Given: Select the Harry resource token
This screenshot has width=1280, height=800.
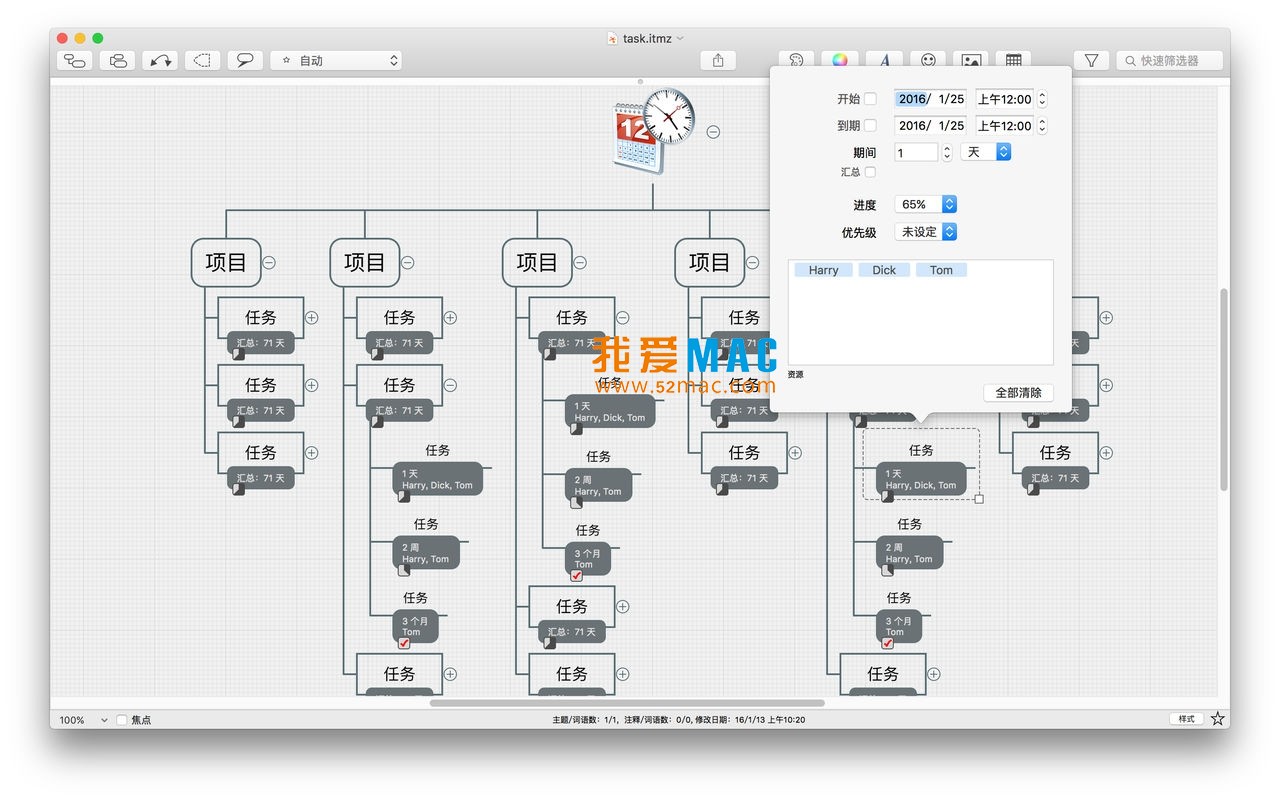Looking at the screenshot, I should click(824, 270).
